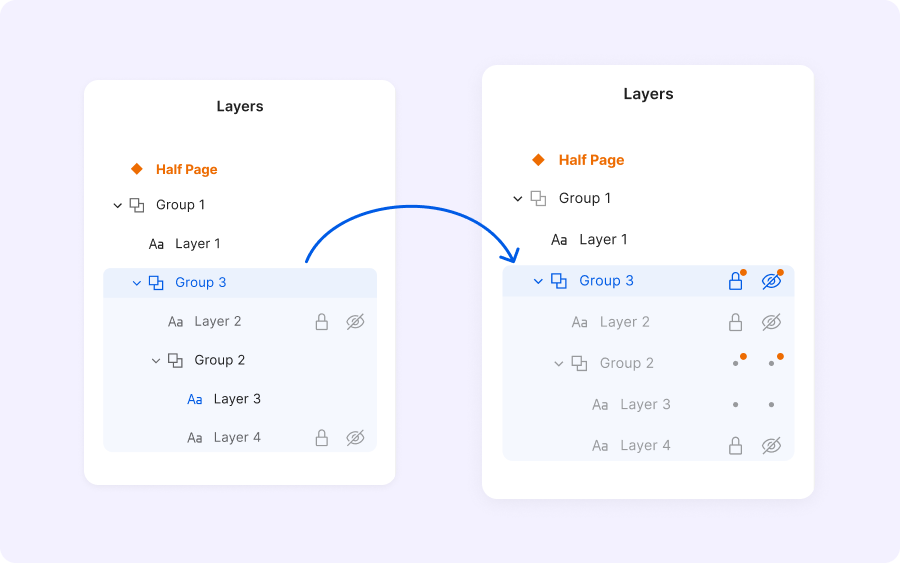Collapse Group 2 chevron in left panel

(156, 361)
